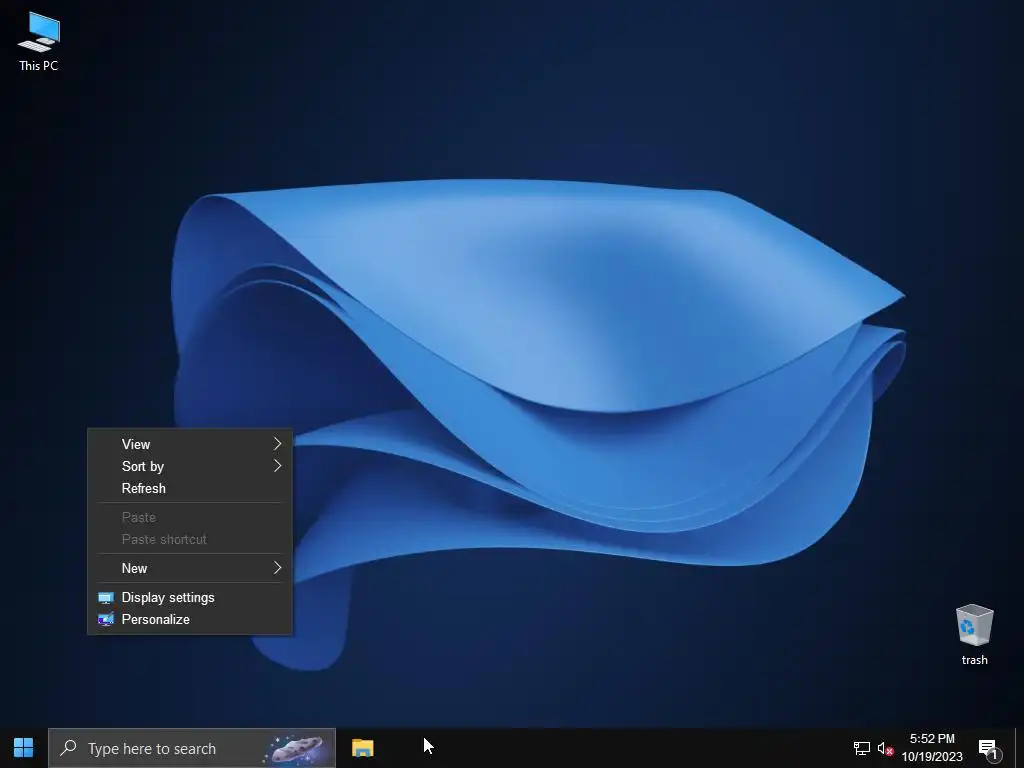Click the Personalize icon in context menu
This screenshot has width=1024, height=768.
(106, 619)
